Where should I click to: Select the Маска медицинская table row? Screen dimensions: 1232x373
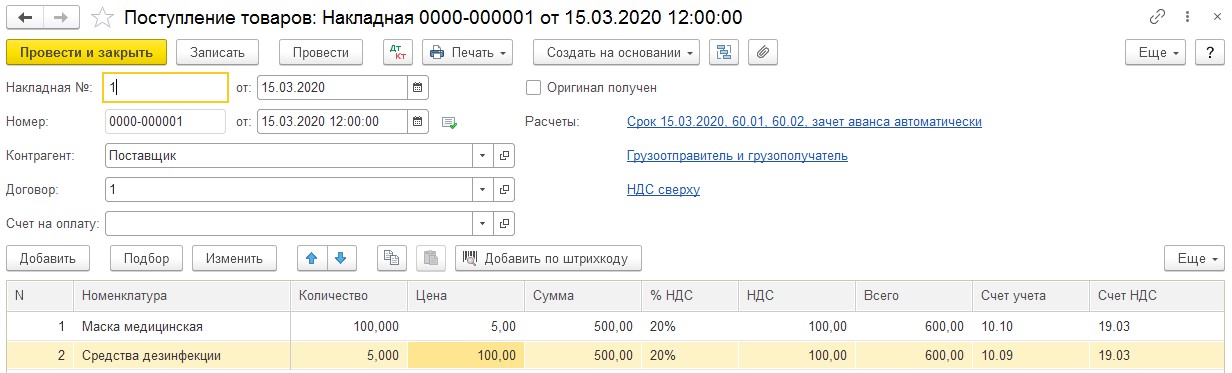coord(616,326)
